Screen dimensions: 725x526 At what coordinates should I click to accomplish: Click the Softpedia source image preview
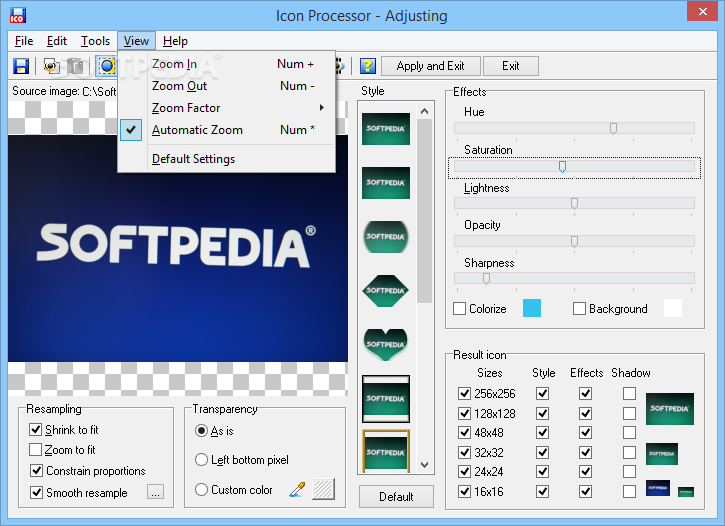coord(178,248)
